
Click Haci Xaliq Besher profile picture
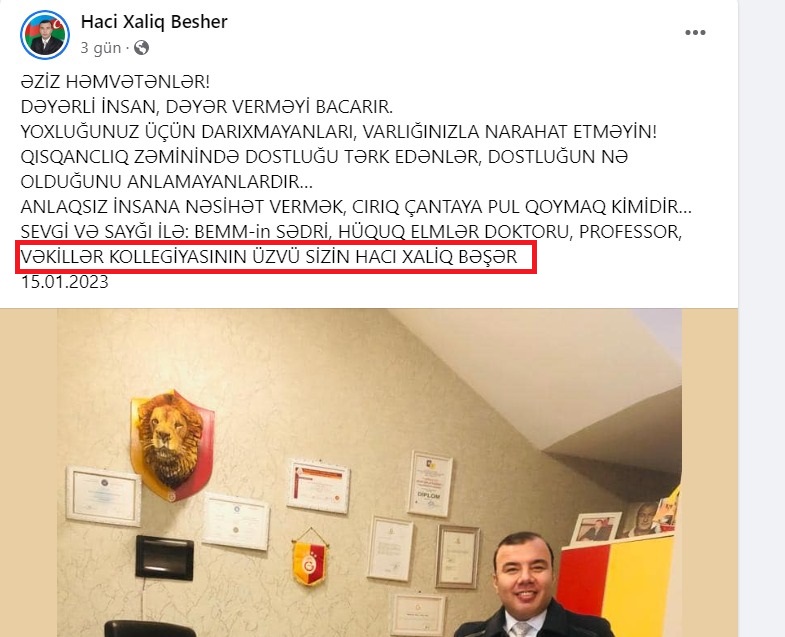45,35
